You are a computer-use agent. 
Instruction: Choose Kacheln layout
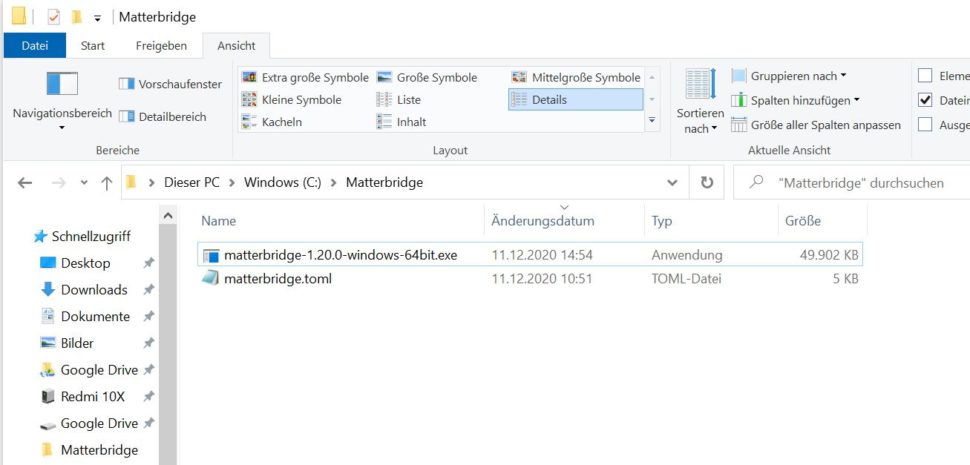[x=272, y=122]
